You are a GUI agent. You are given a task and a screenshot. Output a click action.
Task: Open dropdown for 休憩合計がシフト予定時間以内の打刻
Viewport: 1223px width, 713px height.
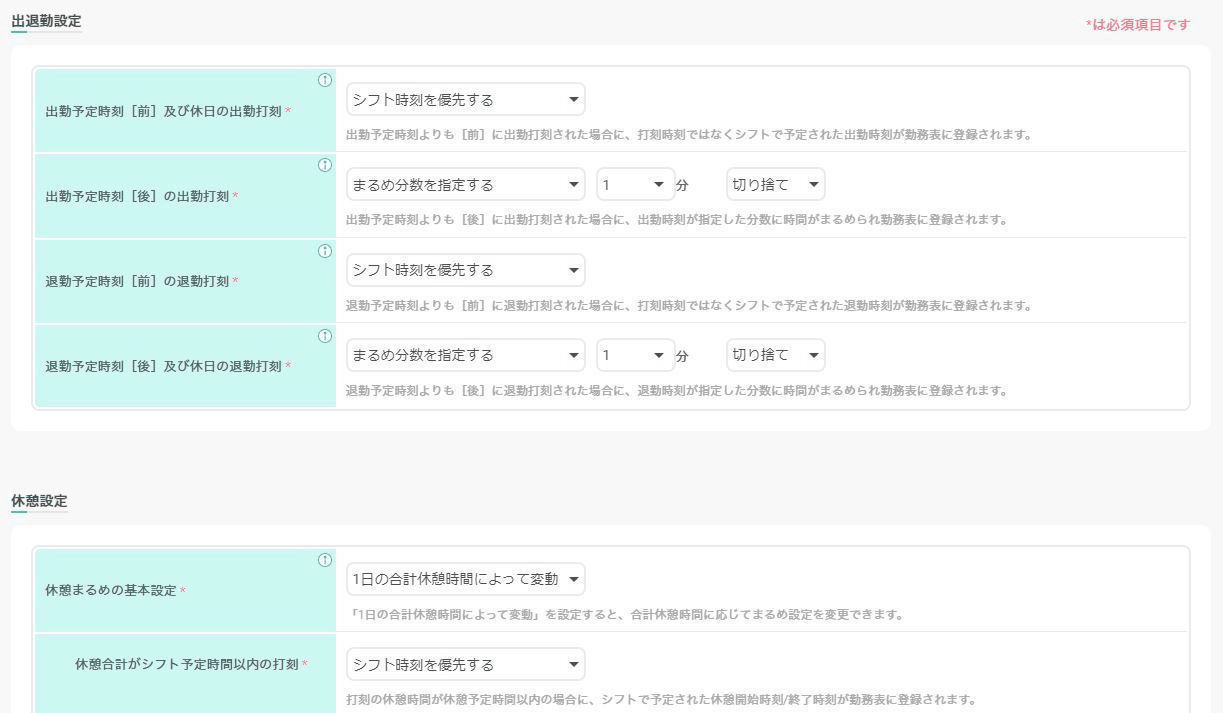pyautogui.click(x=465, y=664)
